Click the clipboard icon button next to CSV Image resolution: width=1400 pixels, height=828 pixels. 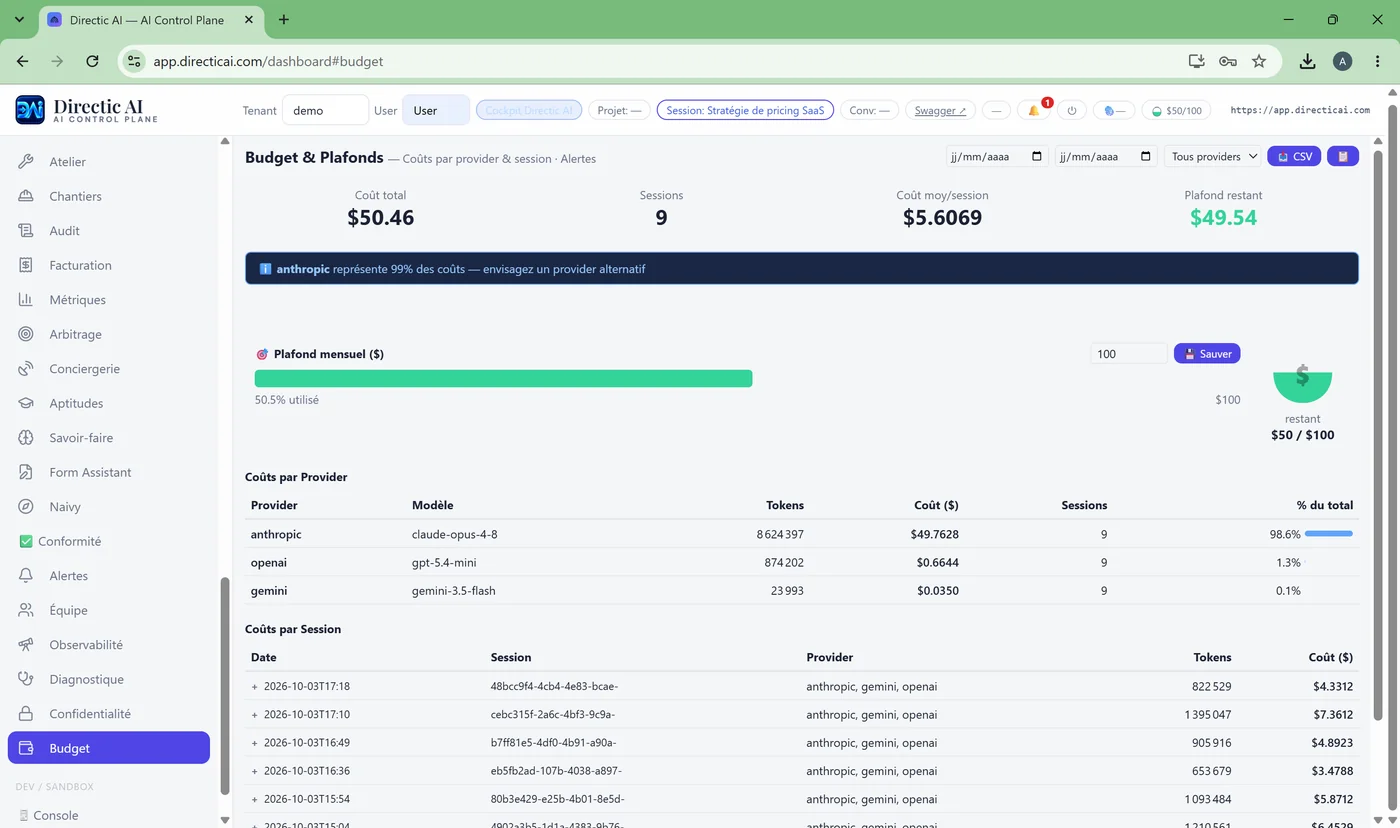click(x=1342, y=156)
